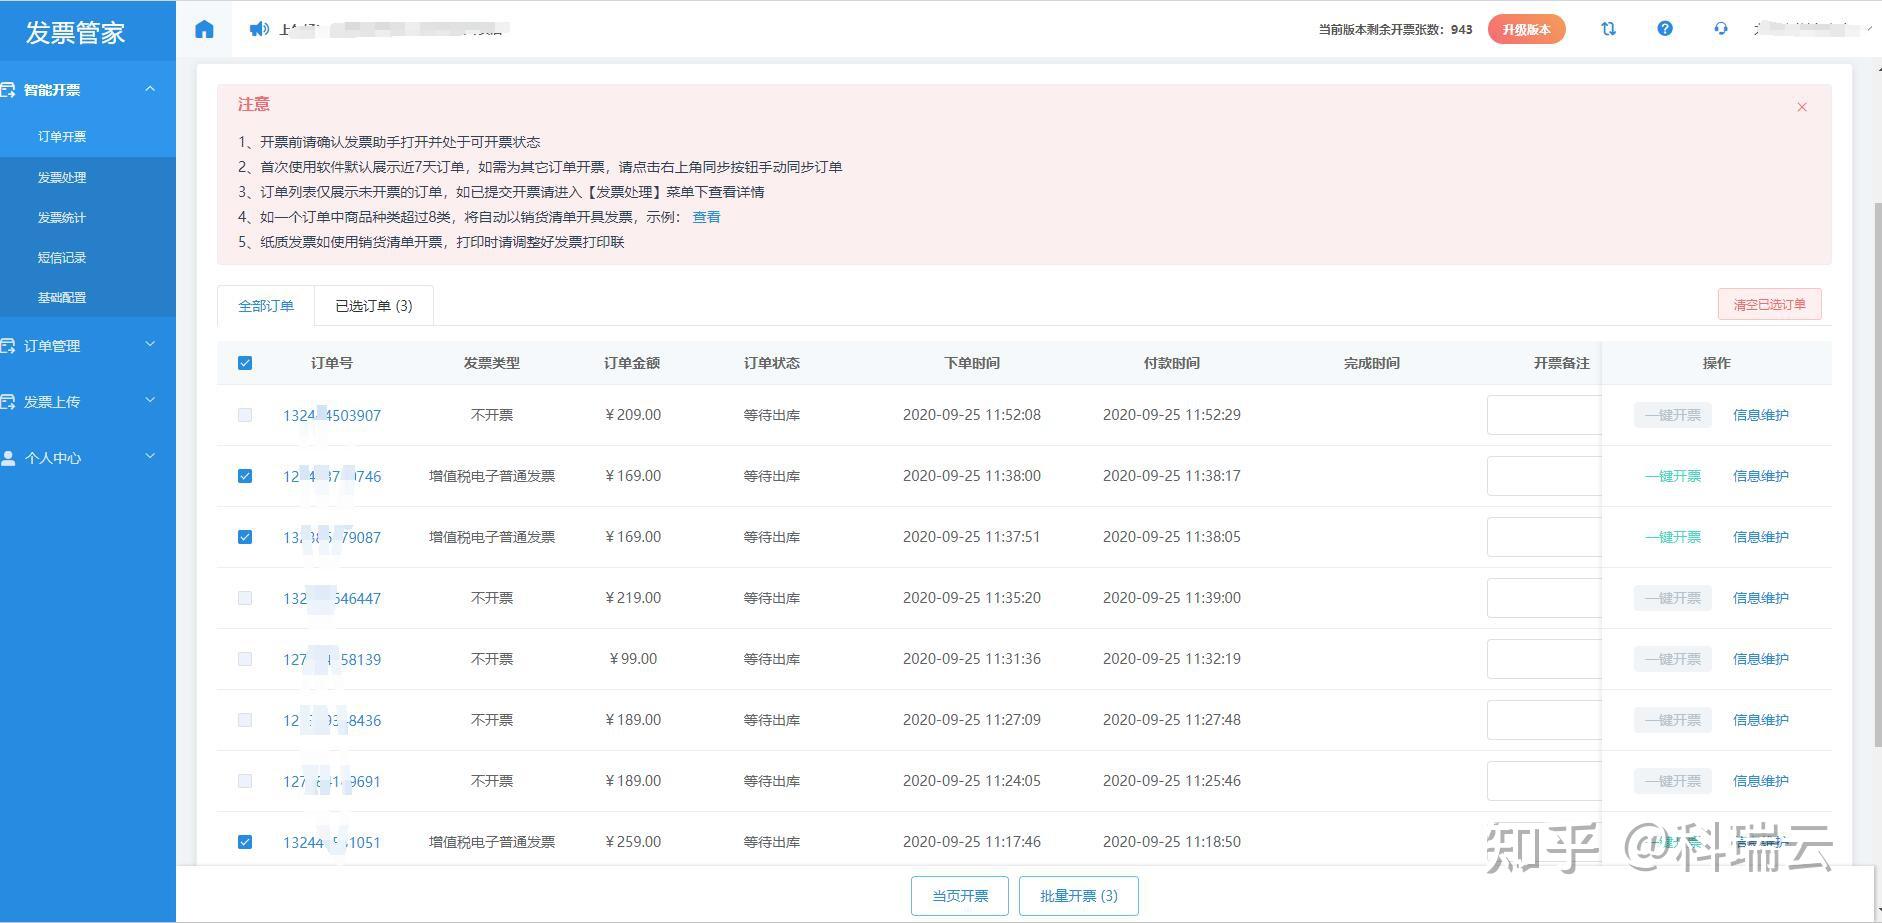The width and height of the screenshot is (1882, 923).
Task: Open the customer service headset icon
Action: pyautogui.click(x=1721, y=29)
